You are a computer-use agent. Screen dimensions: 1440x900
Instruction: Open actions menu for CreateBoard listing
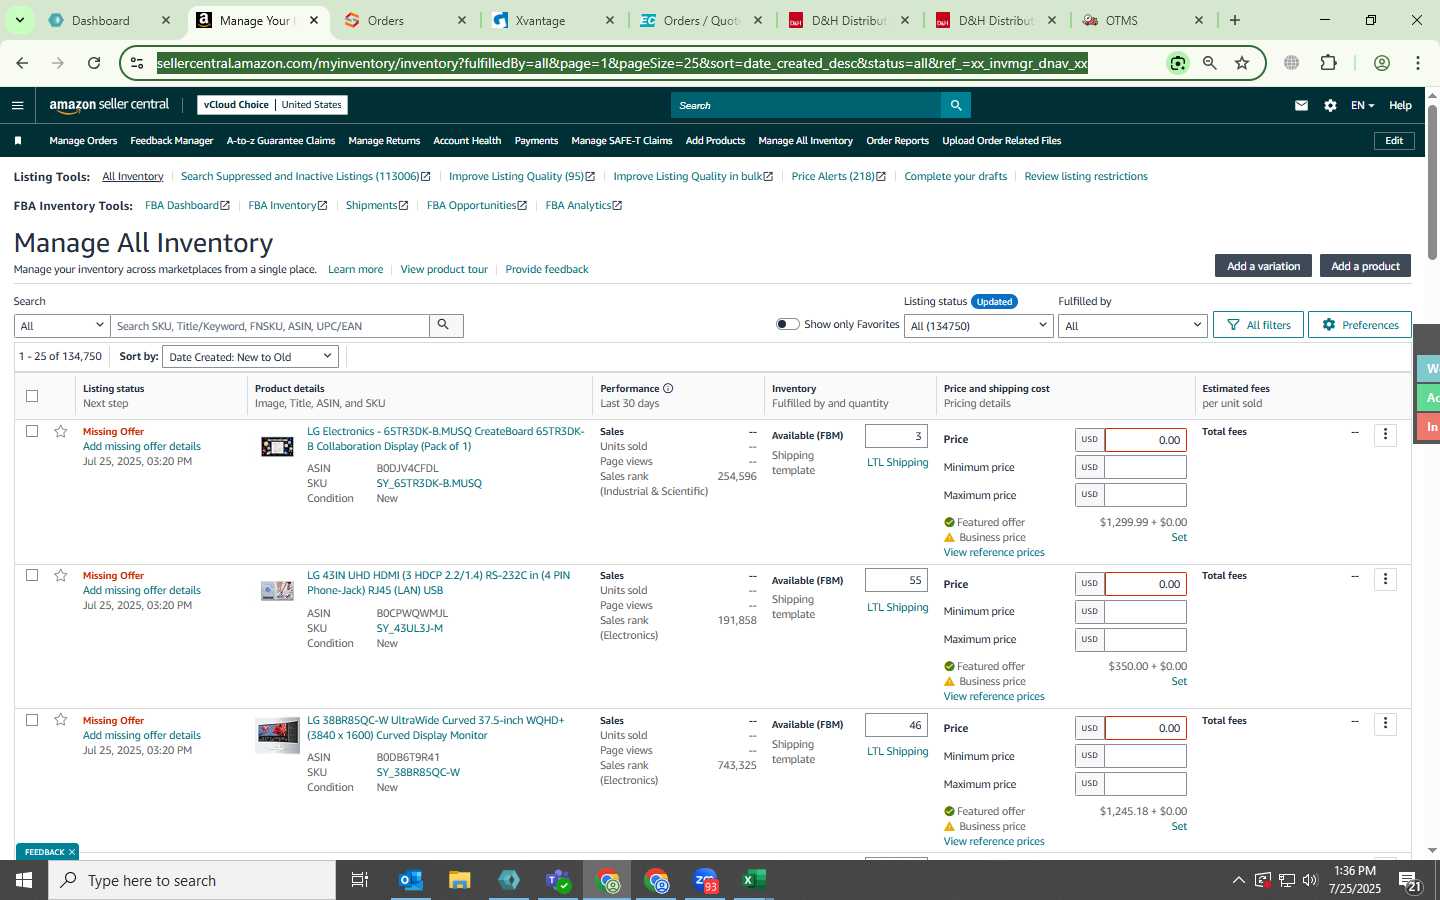1385,434
